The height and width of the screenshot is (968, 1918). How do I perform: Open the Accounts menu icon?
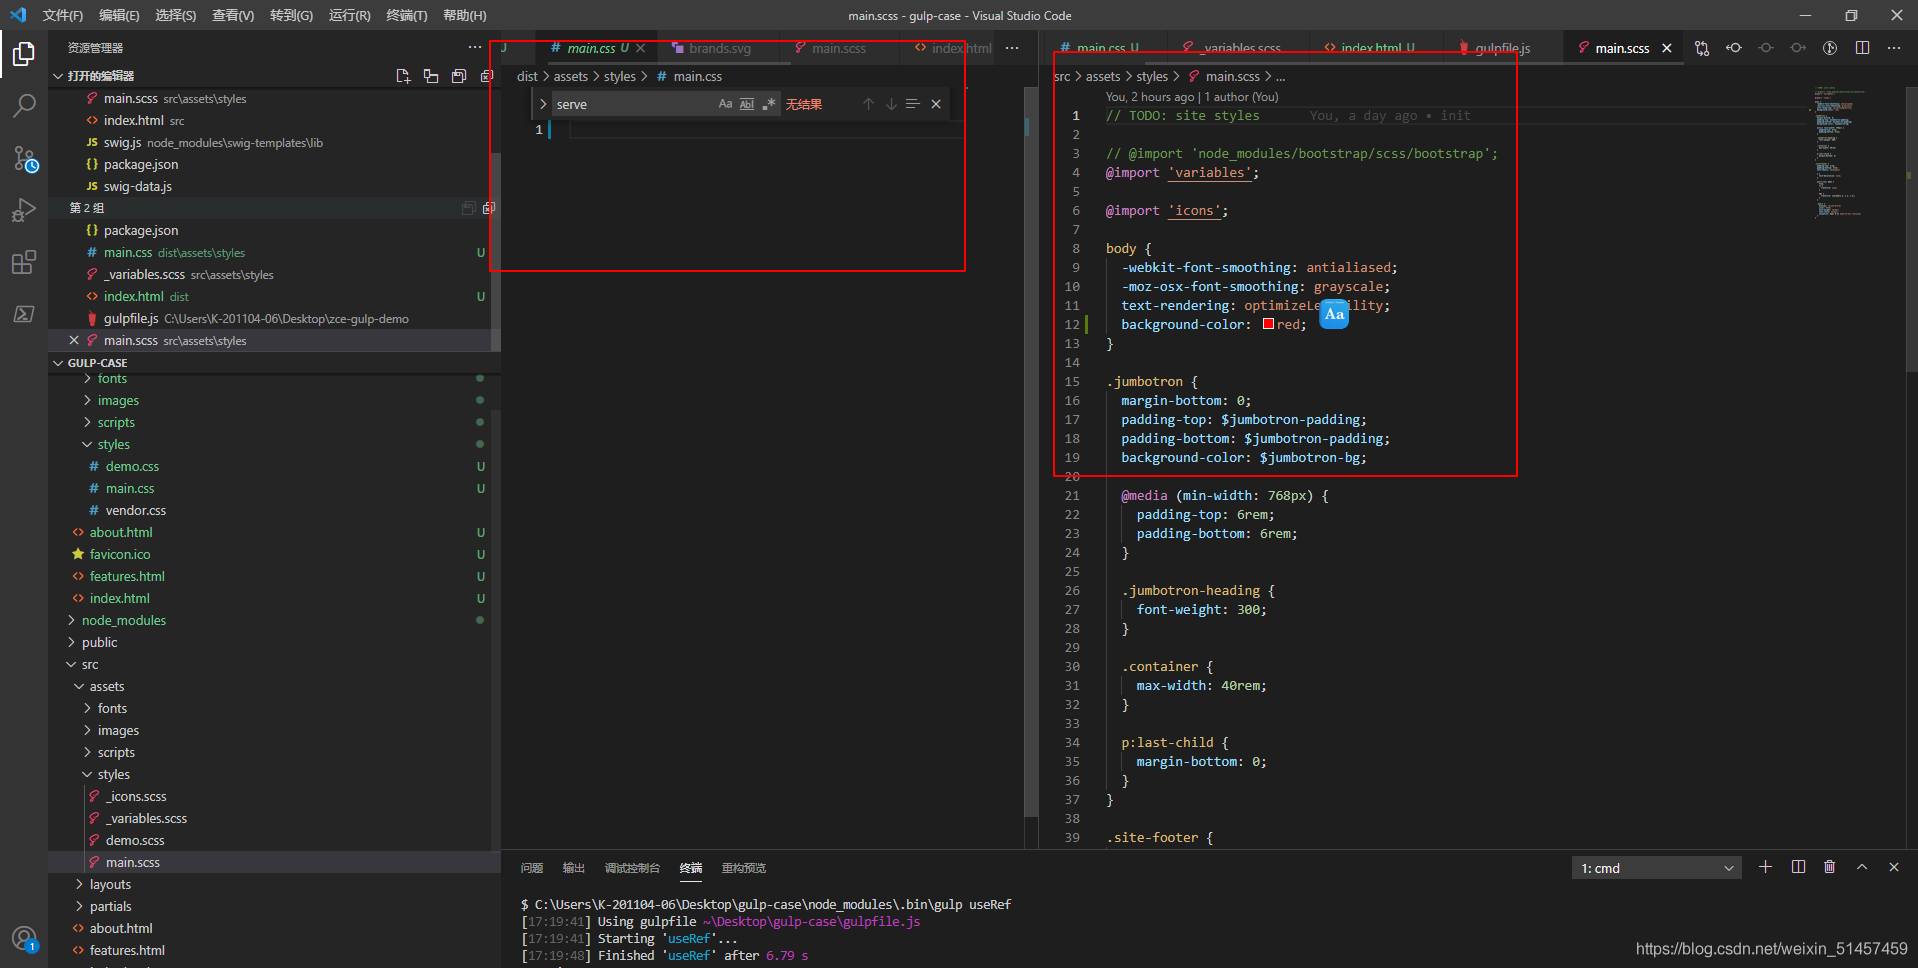click(x=24, y=939)
